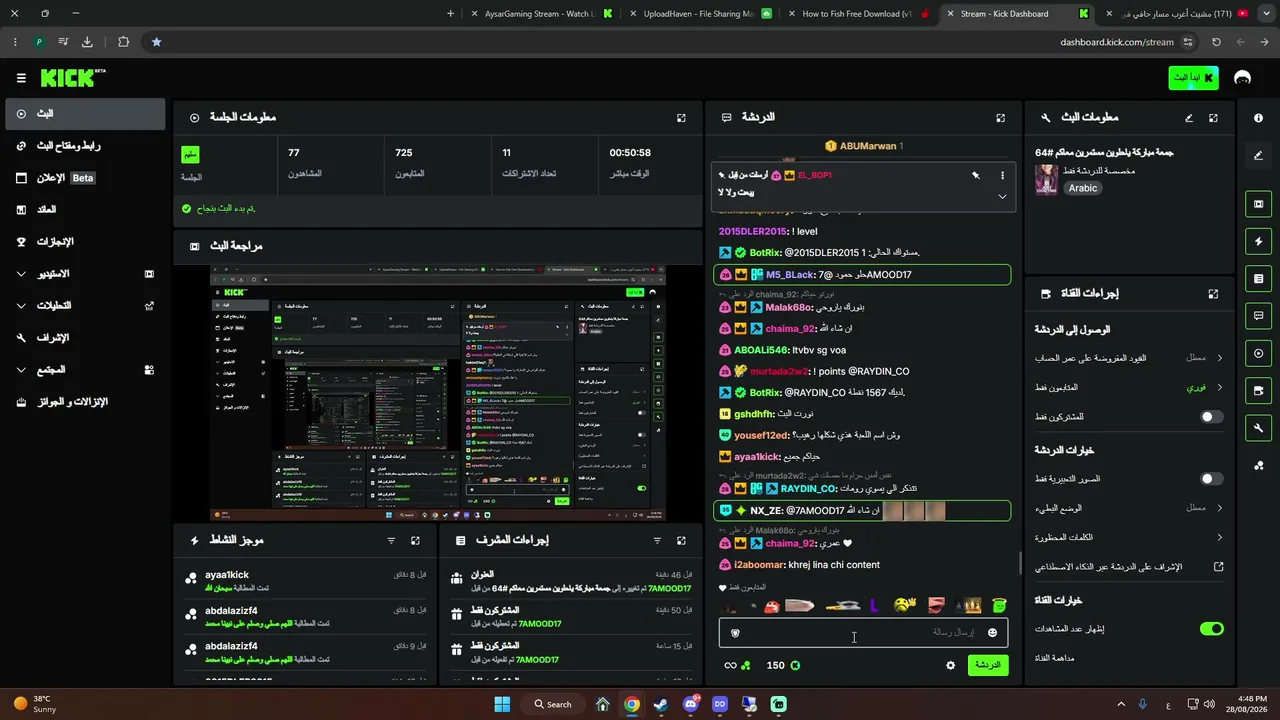Open the pinned message three-dot menu
Screen dimensions: 1280x720
[x=1002, y=175]
